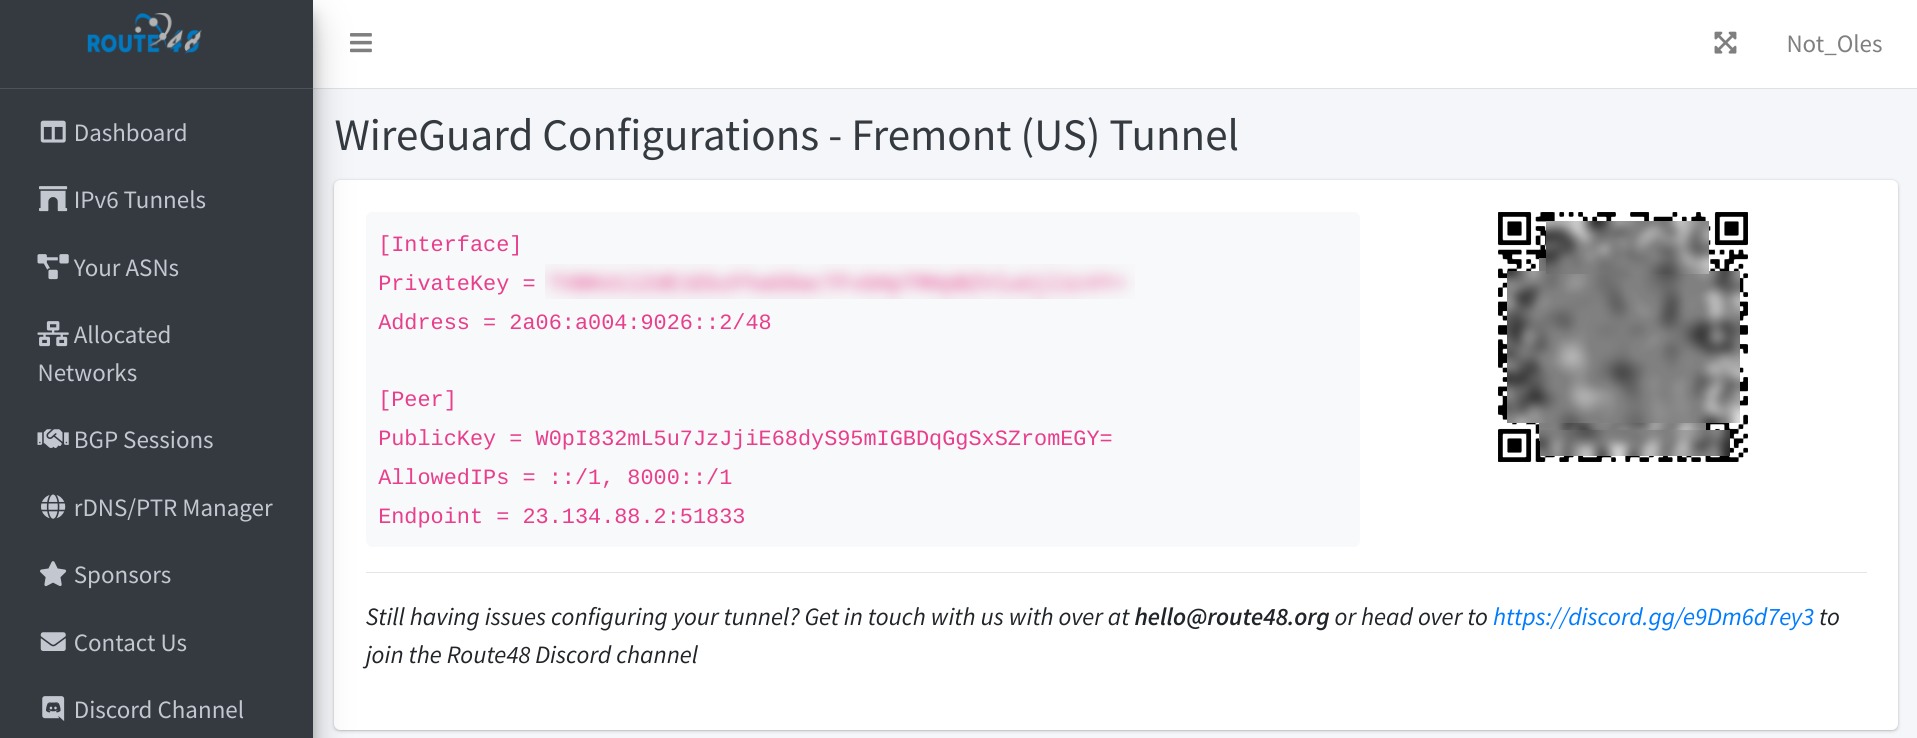Click the page title WireGuard Configurations

[x=786, y=136]
